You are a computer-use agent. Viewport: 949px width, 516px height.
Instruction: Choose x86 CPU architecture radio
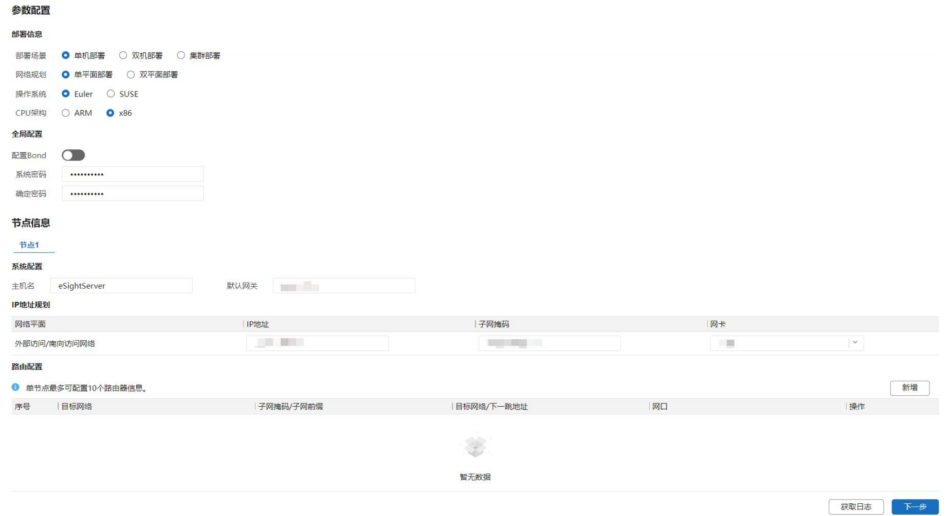click(x=110, y=113)
